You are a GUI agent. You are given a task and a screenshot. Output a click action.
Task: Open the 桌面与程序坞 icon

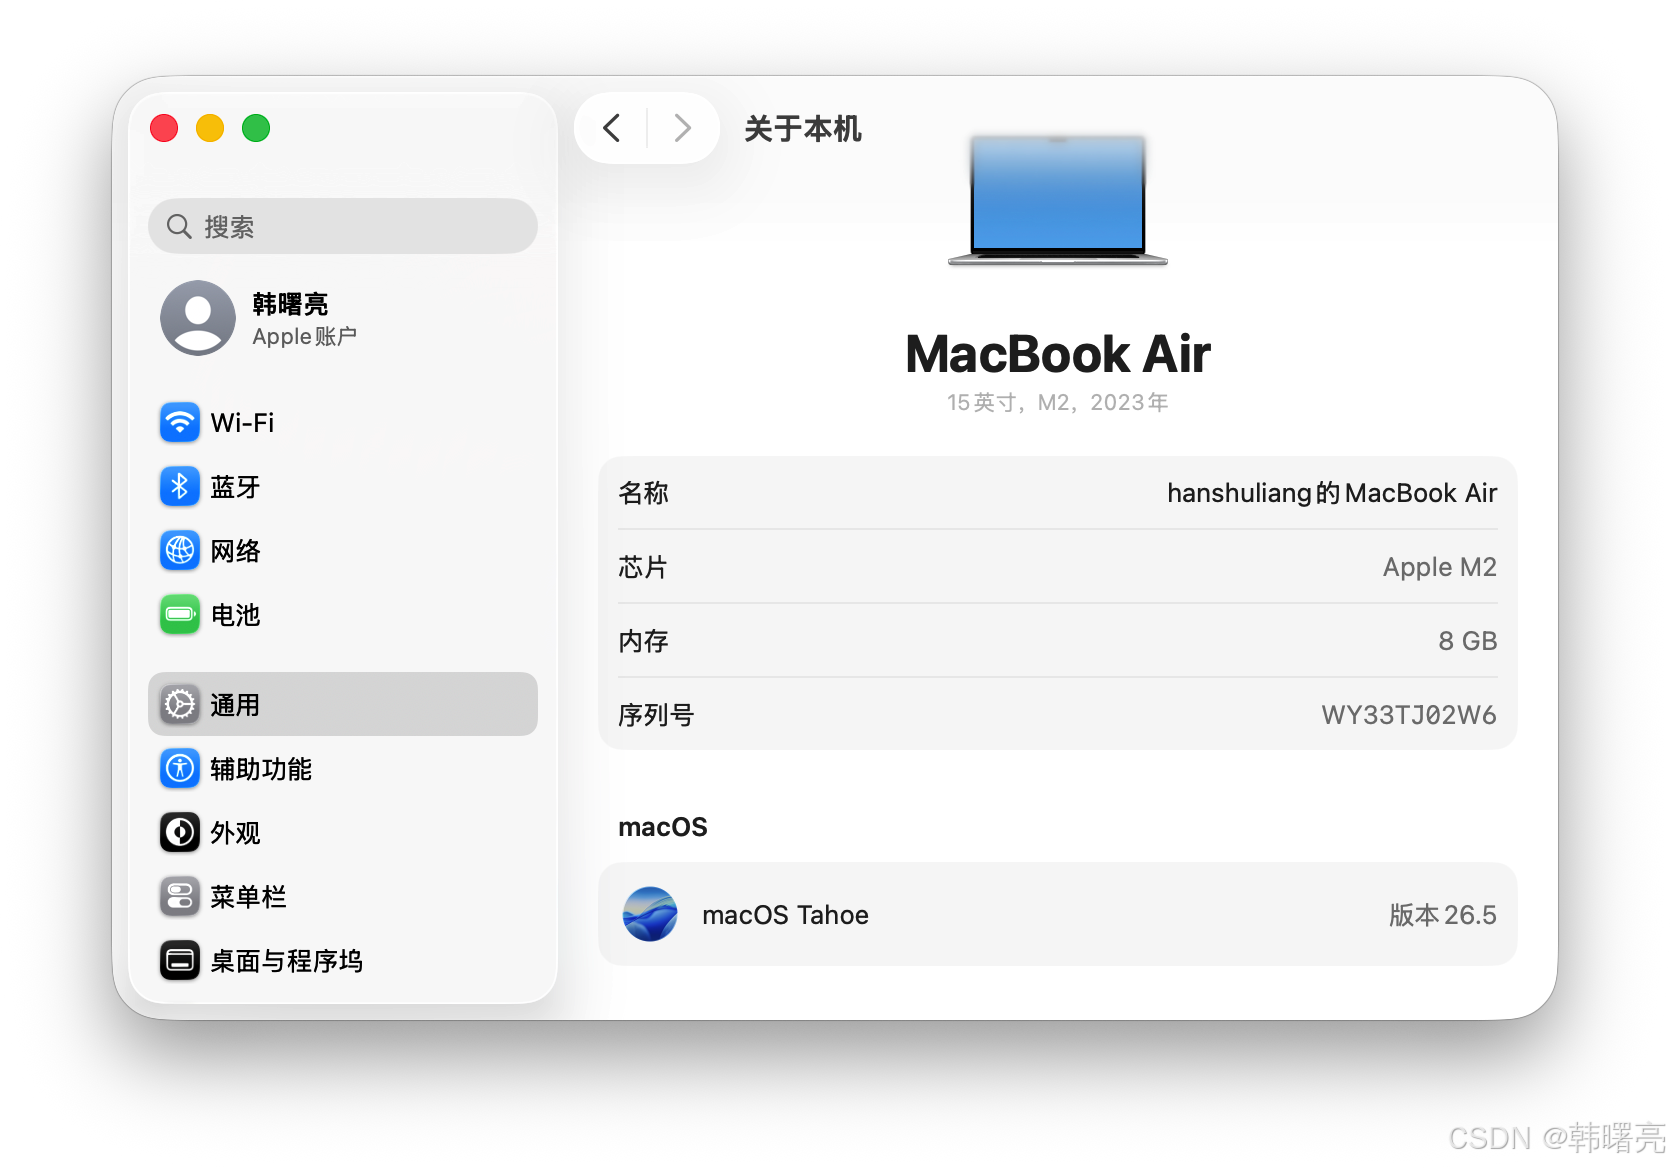click(x=180, y=961)
